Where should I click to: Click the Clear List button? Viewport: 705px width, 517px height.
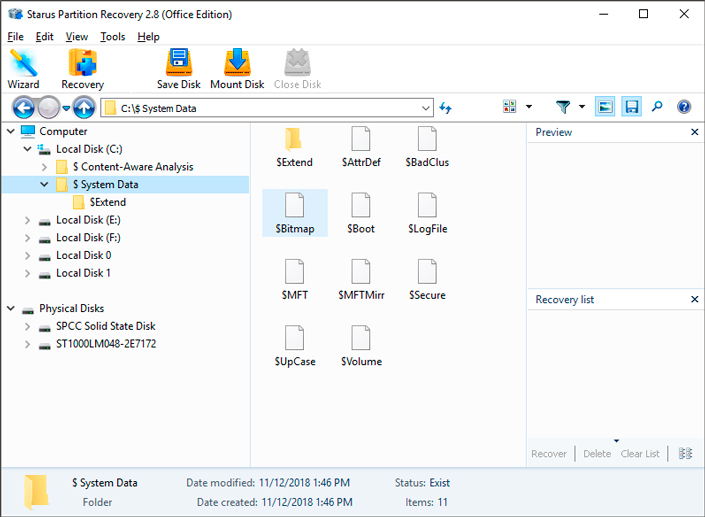point(640,454)
